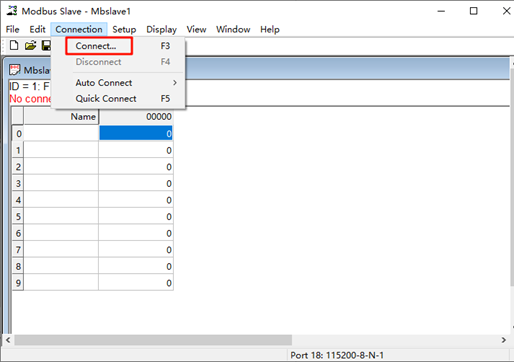Select the value cell in row 7

tap(136, 250)
